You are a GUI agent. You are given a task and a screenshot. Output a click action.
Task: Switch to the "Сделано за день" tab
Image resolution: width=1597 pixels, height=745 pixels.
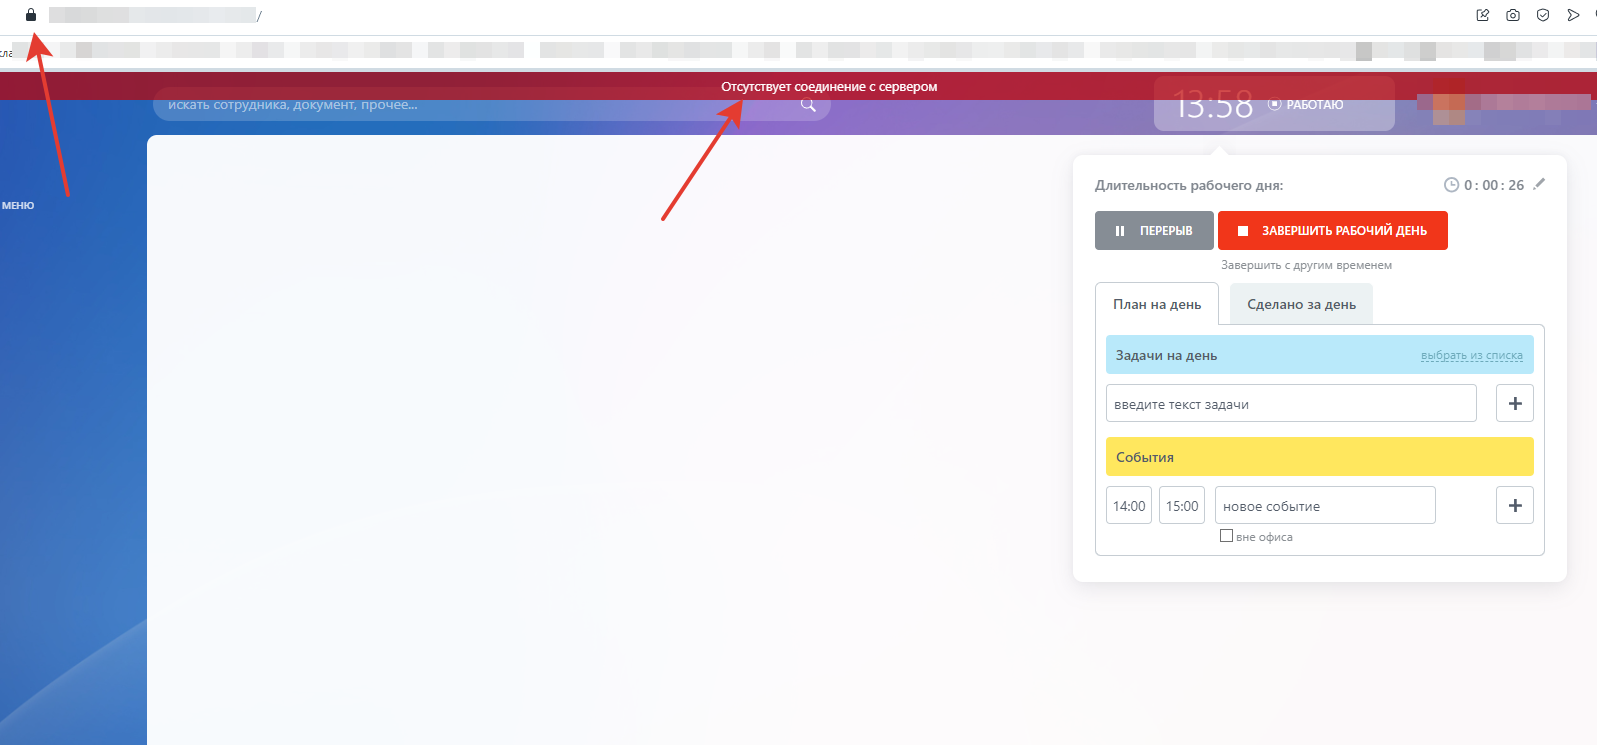(1301, 304)
